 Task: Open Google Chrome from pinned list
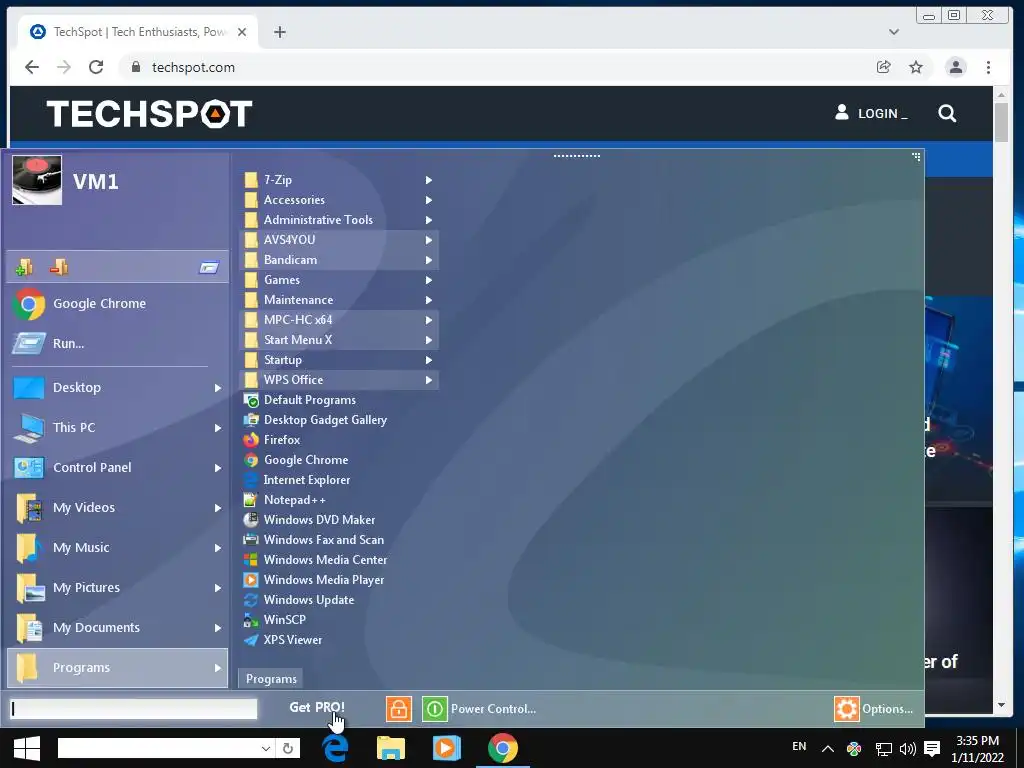[118, 304]
